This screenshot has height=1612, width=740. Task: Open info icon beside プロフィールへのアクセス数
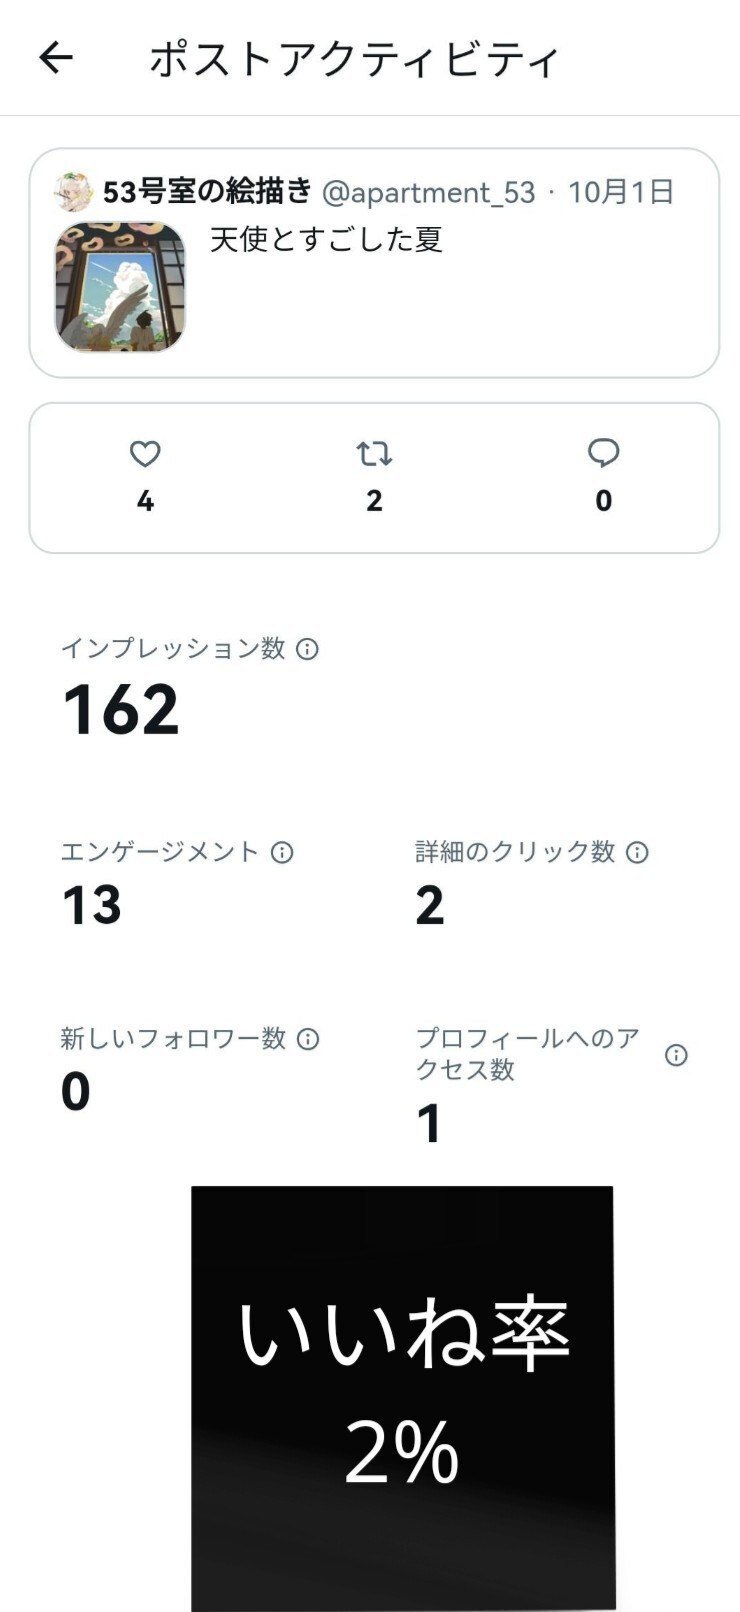click(x=676, y=1055)
